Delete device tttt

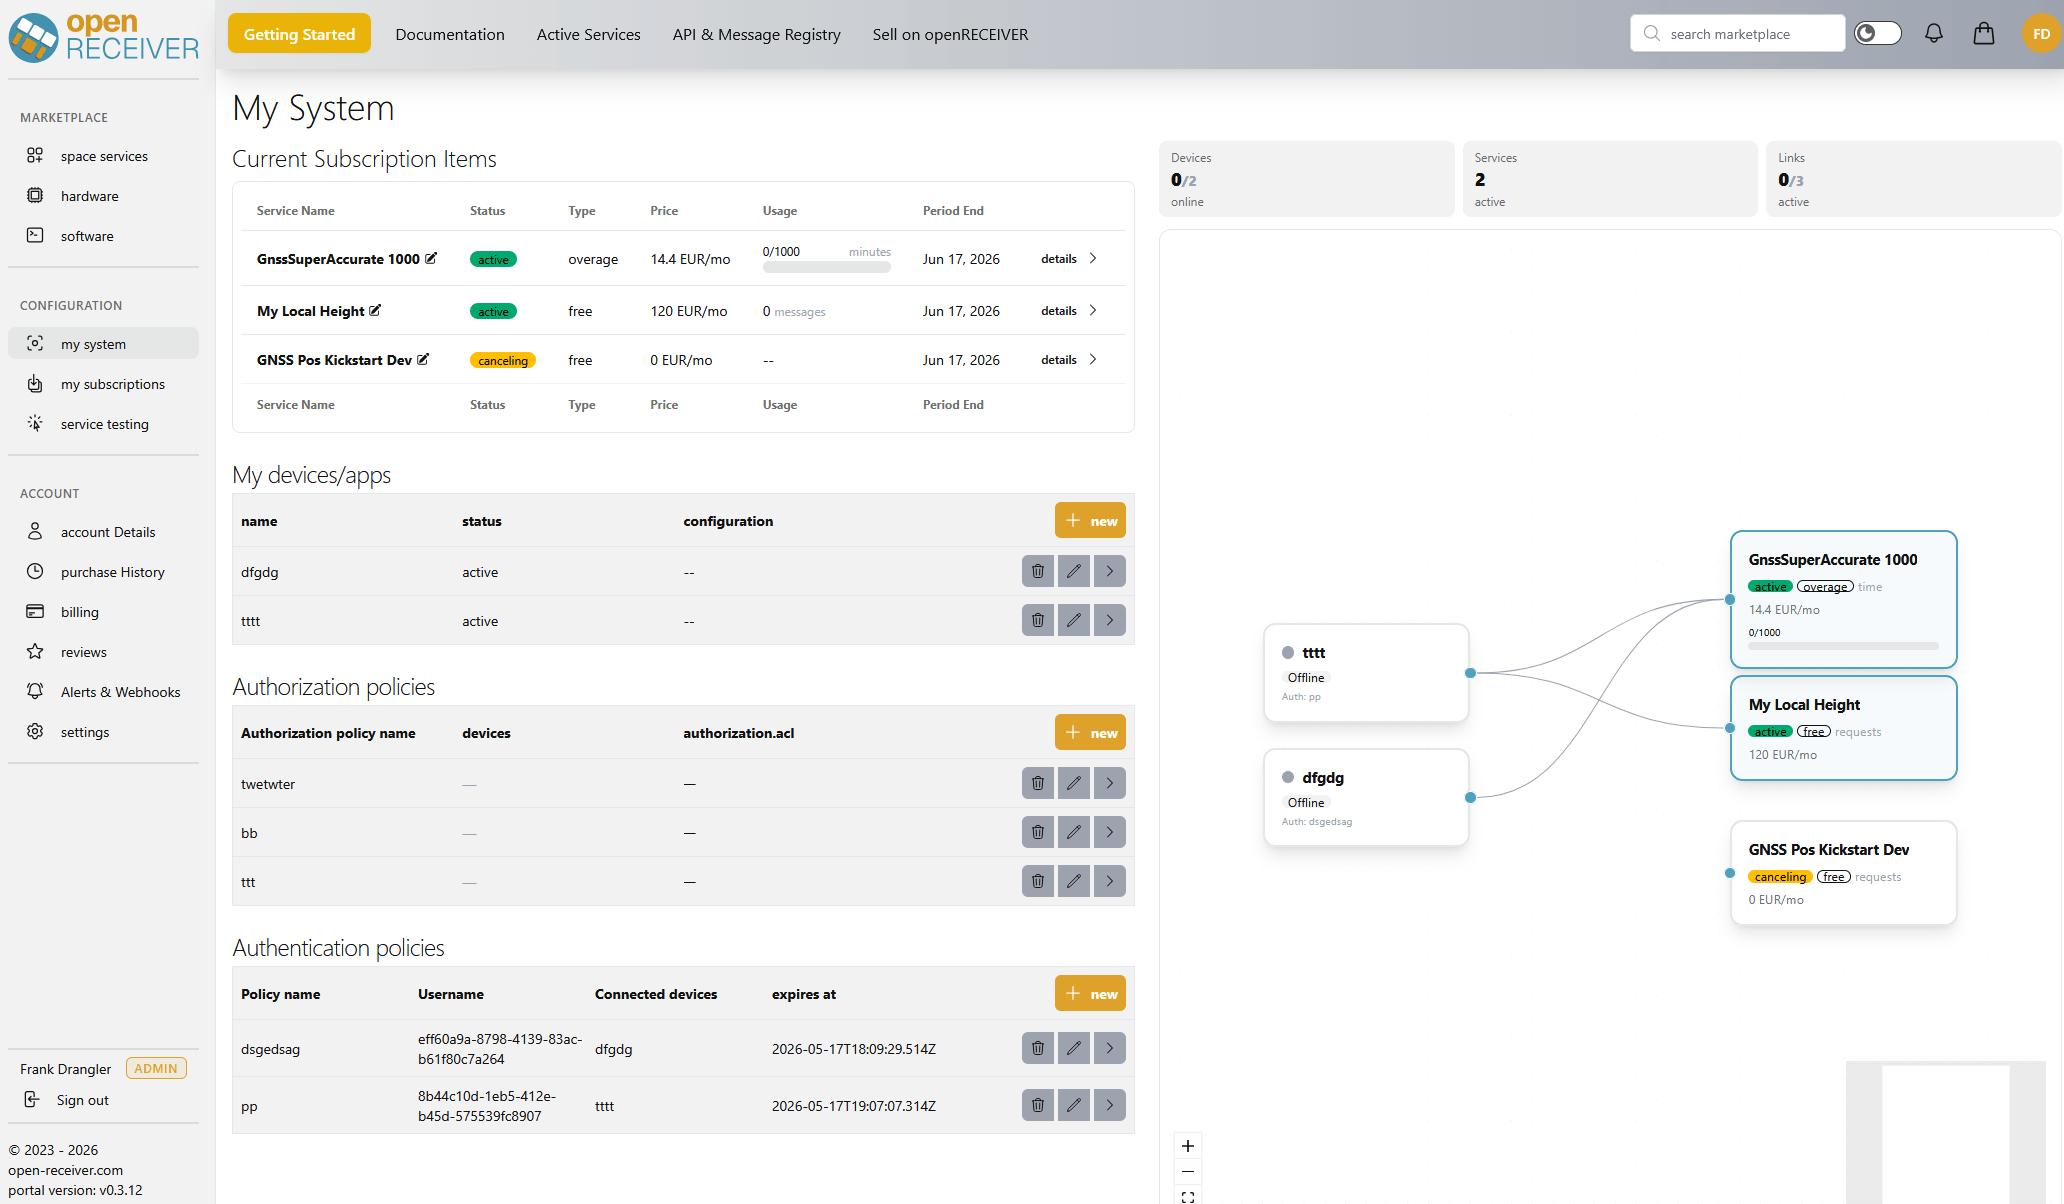point(1038,620)
